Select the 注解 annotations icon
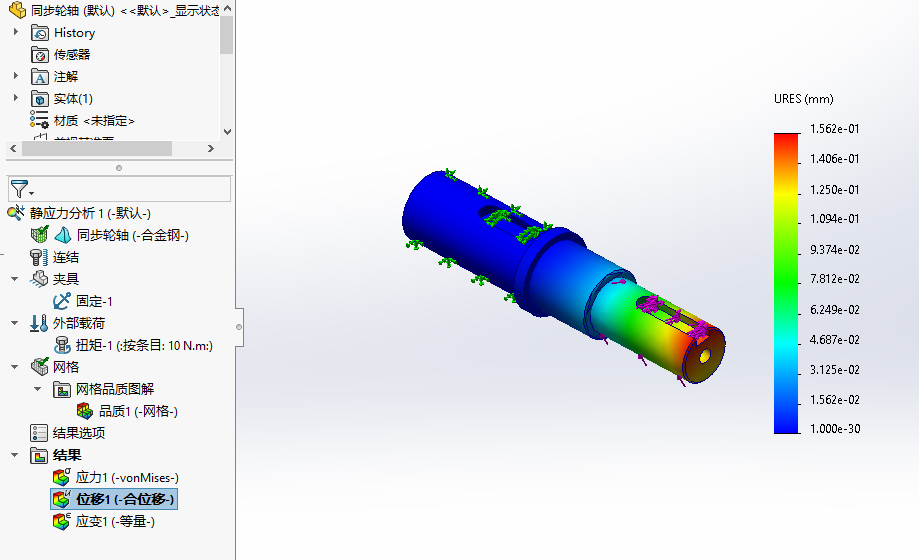The height and width of the screenshot is (560, 919). click(40, 77)
